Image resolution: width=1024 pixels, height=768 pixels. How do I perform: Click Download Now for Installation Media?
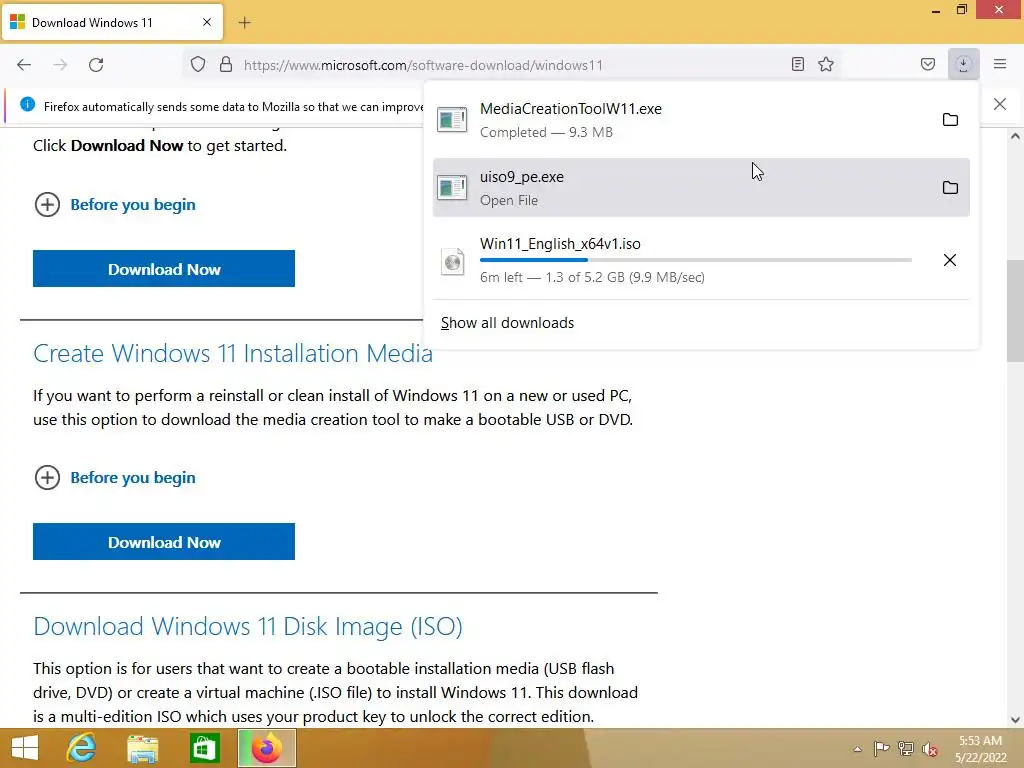click(x=164, y=541)
